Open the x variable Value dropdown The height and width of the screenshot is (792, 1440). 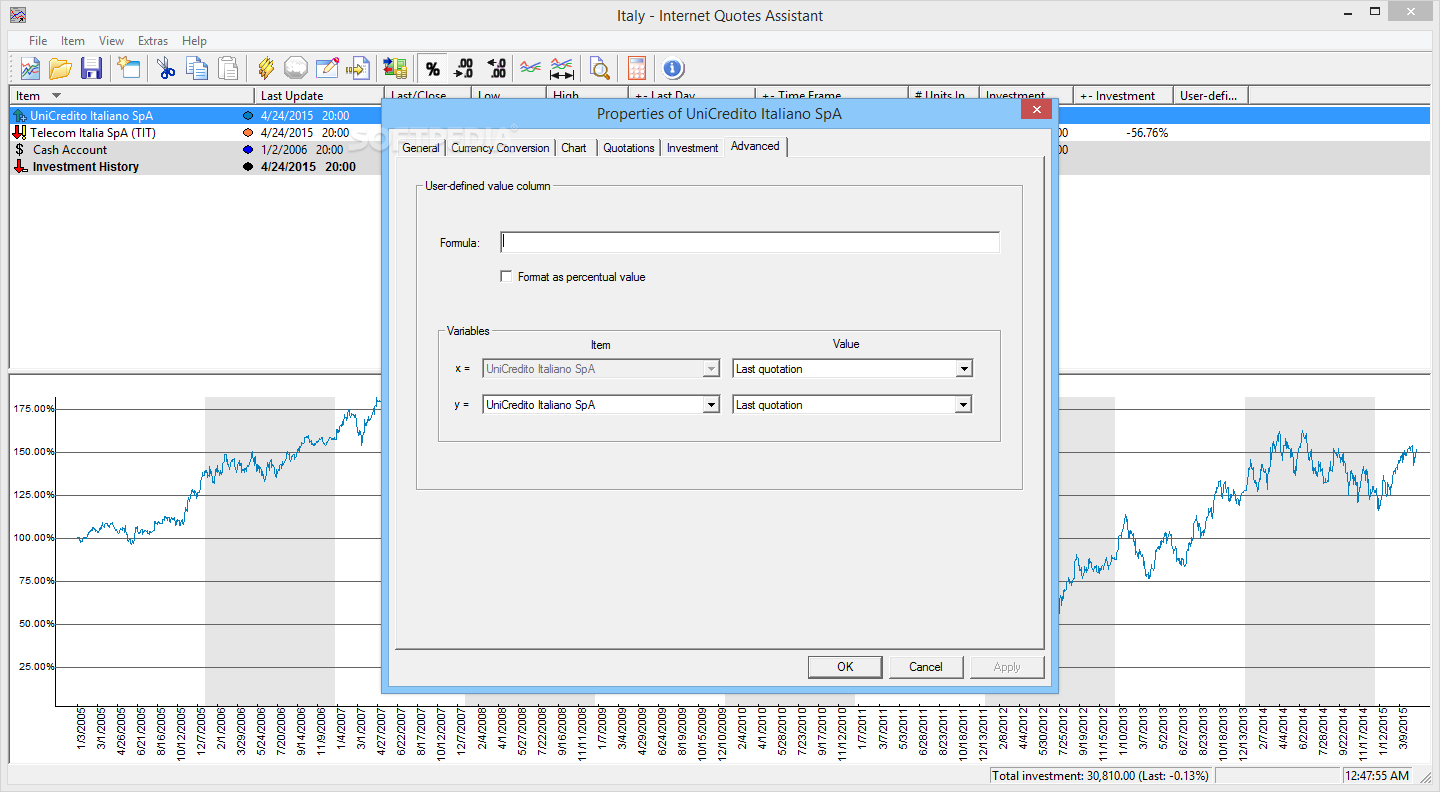(964, 369)
